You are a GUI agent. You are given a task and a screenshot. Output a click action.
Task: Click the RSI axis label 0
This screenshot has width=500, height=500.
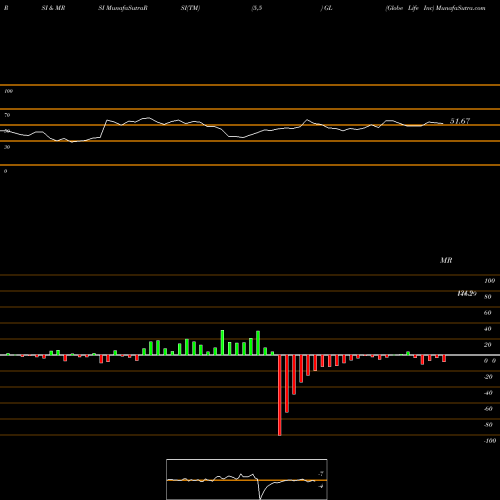(x=5, y=171)
